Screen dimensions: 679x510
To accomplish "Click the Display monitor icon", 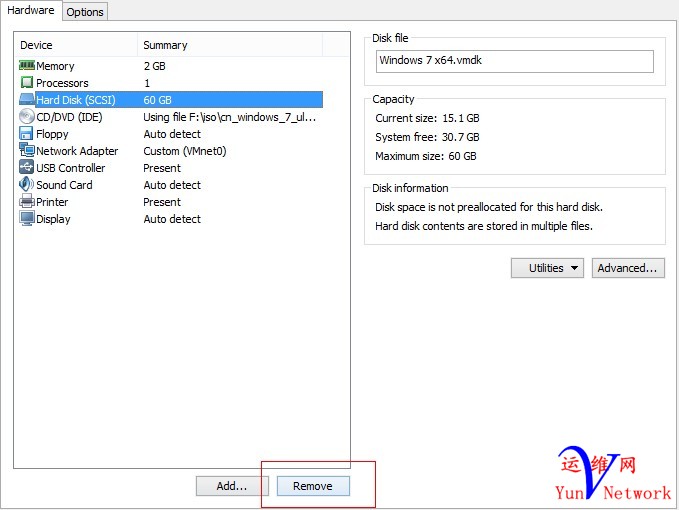I will click(26, 218).
